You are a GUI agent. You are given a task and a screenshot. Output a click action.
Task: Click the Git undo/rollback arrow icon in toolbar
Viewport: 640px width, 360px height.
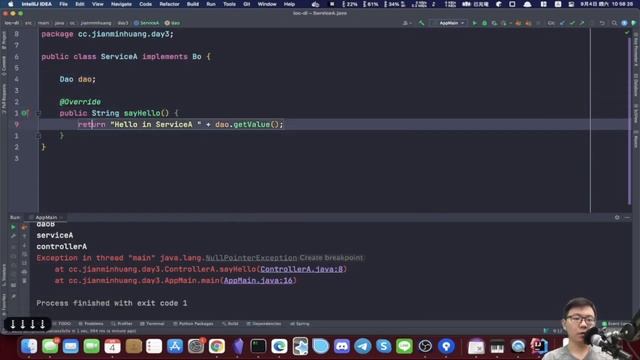tap(602, 23)
